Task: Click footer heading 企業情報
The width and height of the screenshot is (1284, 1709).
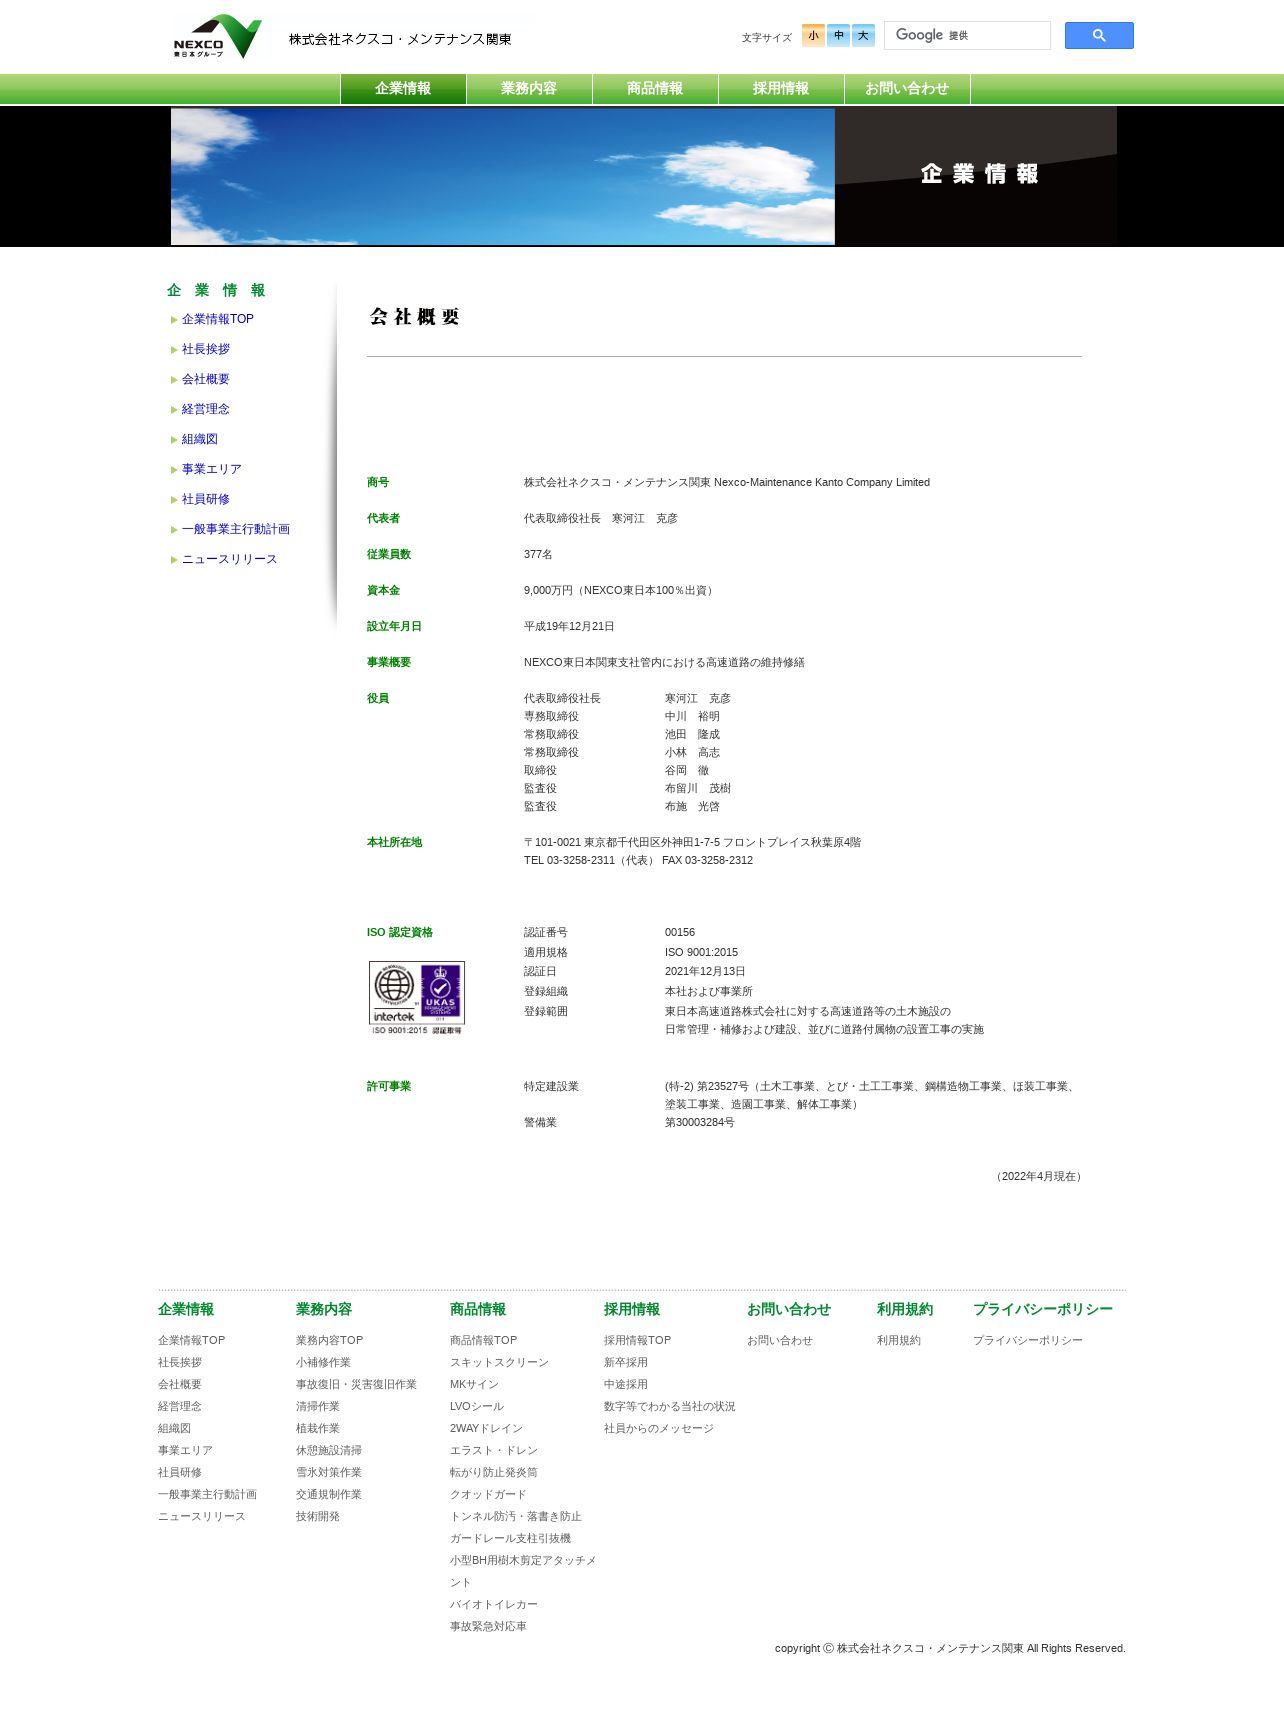Action: pos(186,1309)
